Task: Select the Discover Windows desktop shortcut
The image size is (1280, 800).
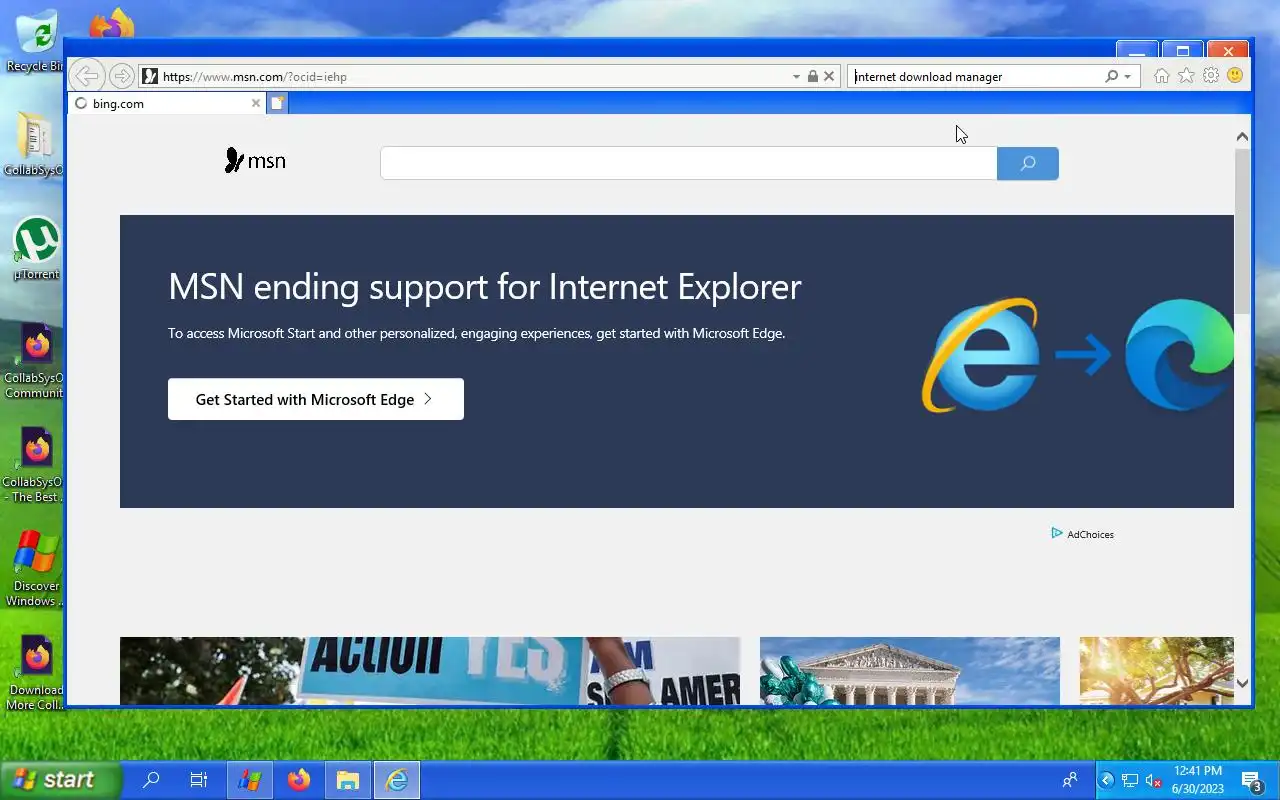Action: (x=36, y=568)
